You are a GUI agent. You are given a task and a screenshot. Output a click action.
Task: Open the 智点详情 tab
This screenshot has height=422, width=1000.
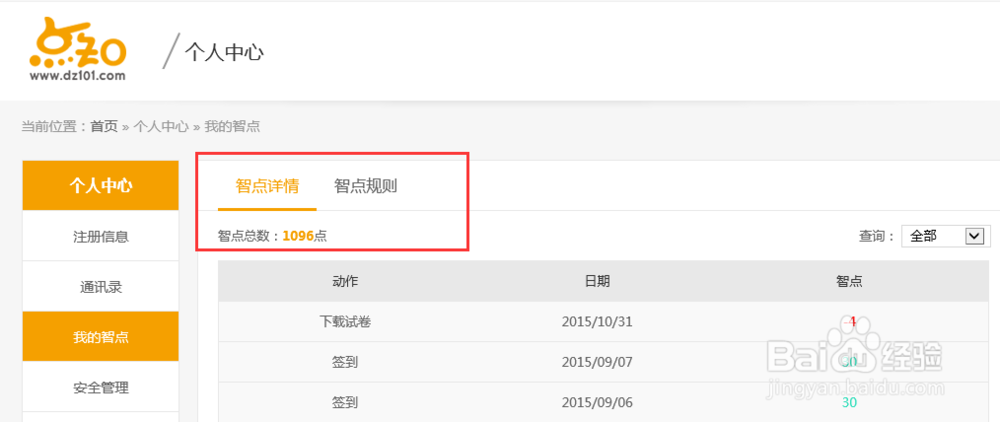267,186
